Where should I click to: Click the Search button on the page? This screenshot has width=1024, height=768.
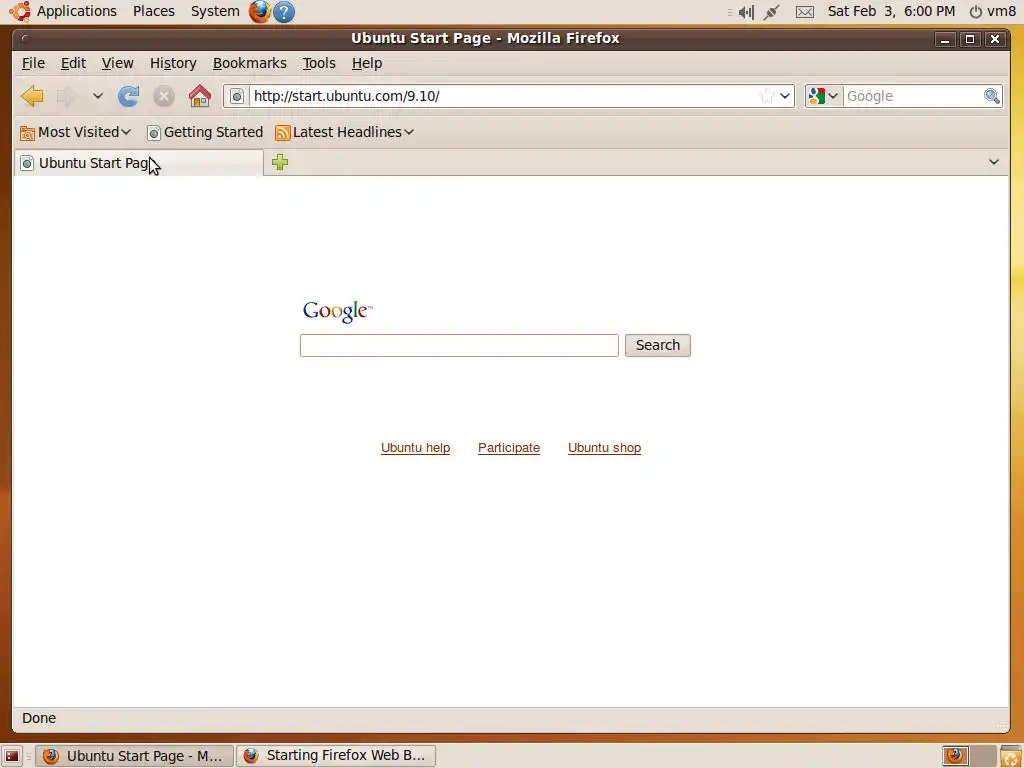[x=658, y=345]
